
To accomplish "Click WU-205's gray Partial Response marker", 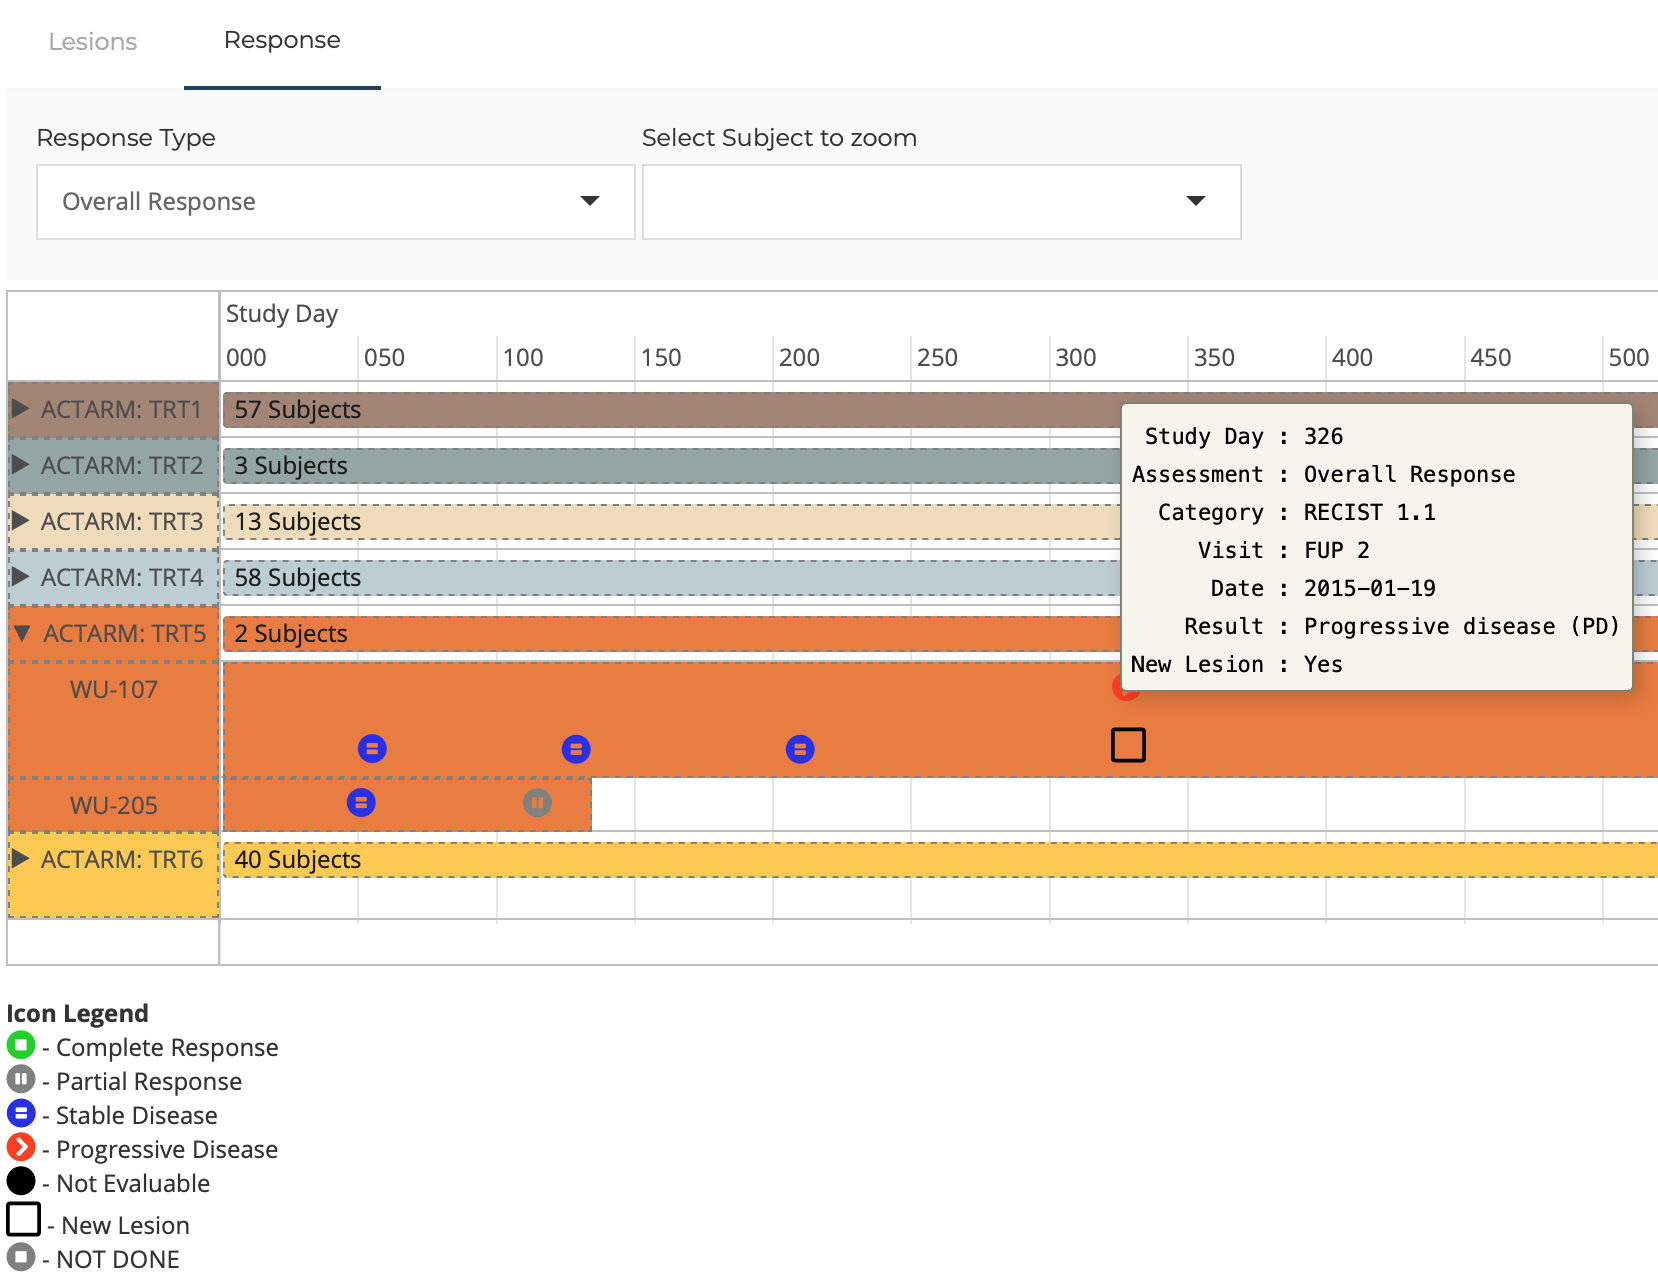I will click(x=538, y=802).
